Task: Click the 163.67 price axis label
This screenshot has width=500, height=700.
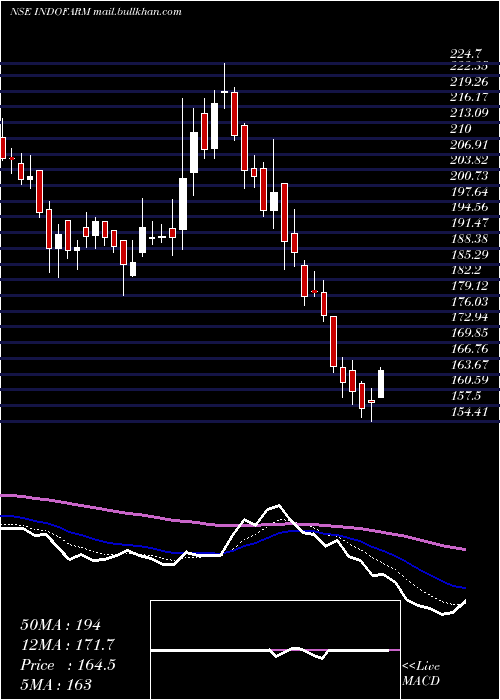Action: [x=471, y=365]
